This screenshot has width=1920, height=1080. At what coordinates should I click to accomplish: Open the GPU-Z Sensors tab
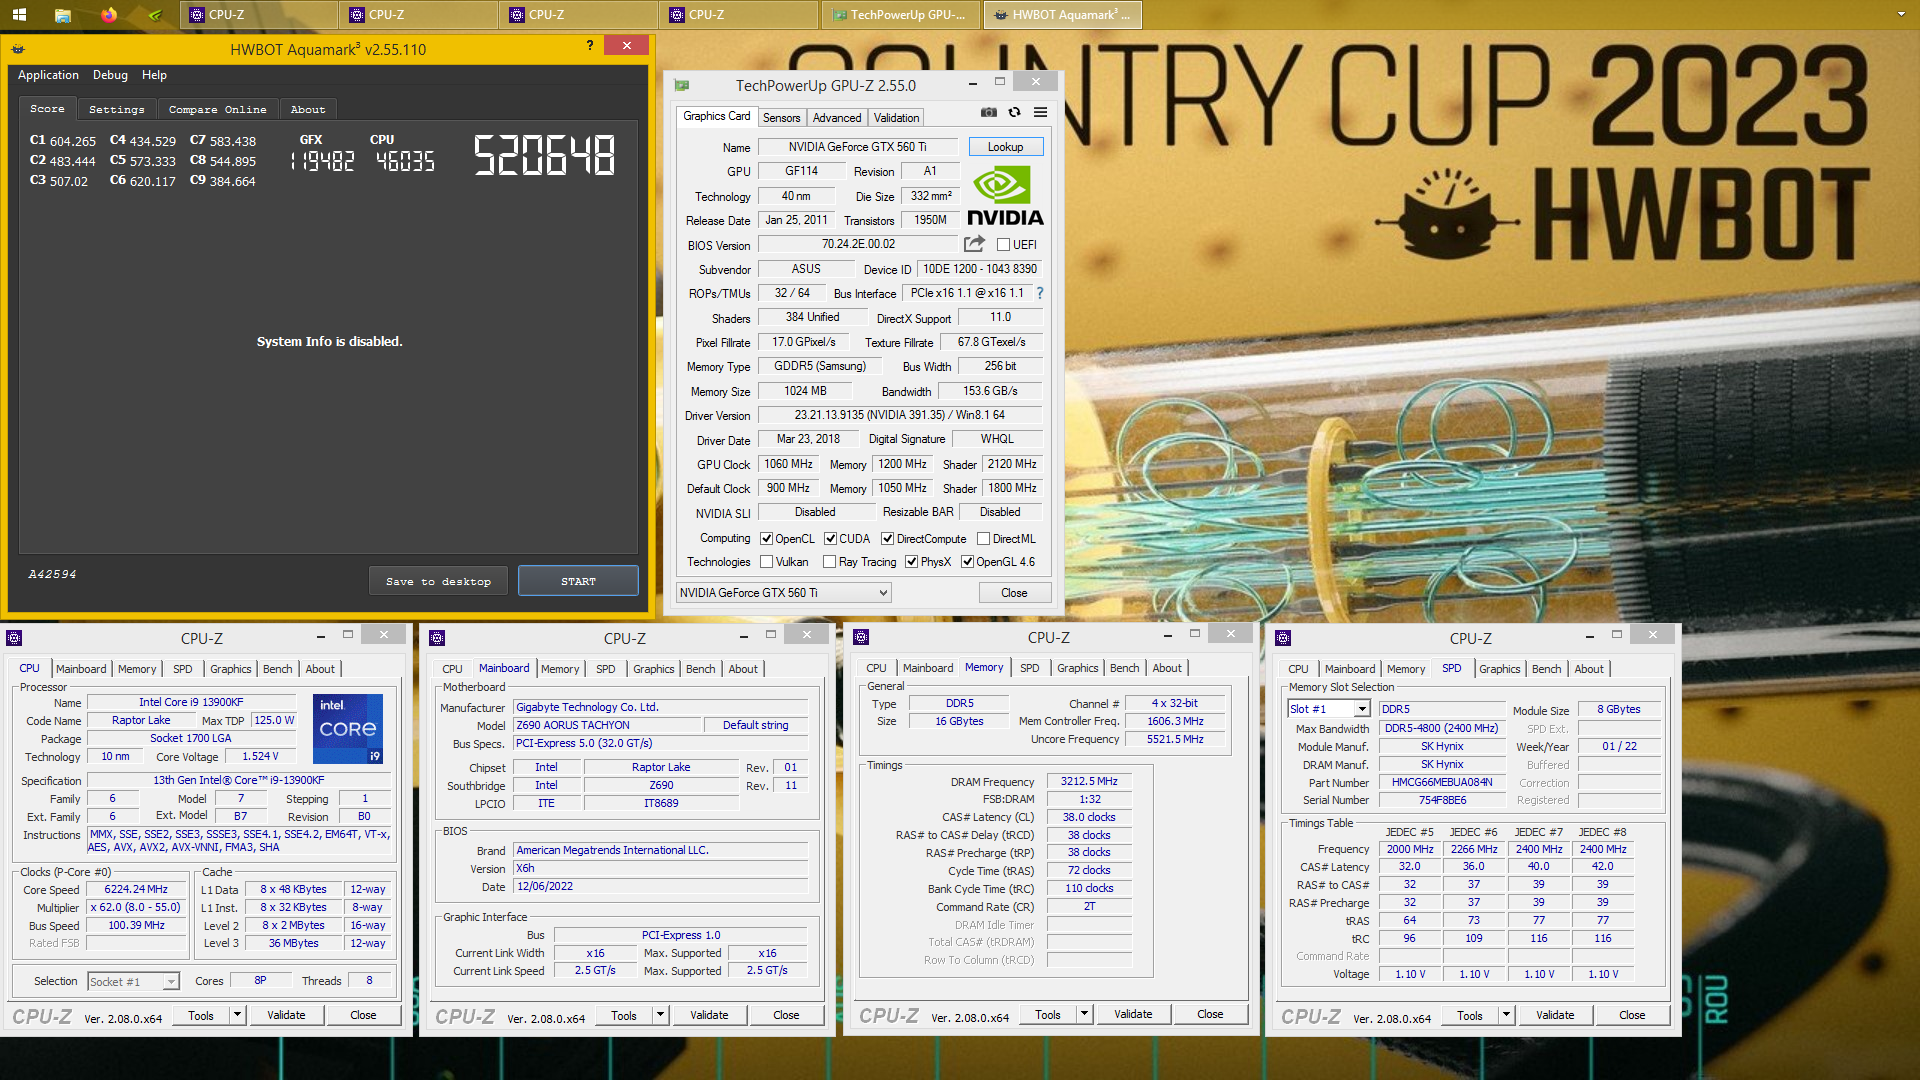tap(781, 118)
